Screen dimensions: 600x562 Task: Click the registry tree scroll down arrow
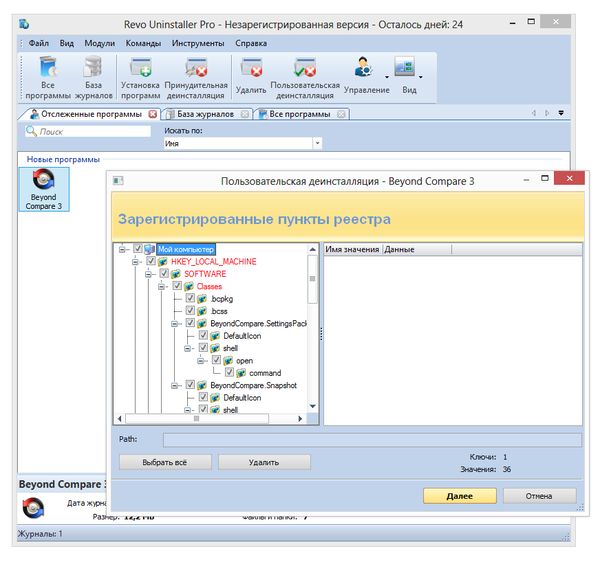pyautogui.click(x=313, y=406)
